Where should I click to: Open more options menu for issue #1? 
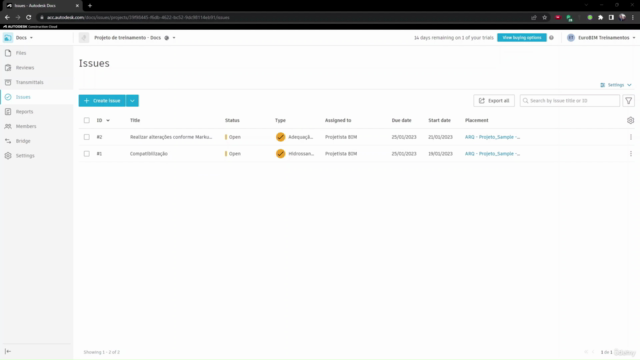631,154
